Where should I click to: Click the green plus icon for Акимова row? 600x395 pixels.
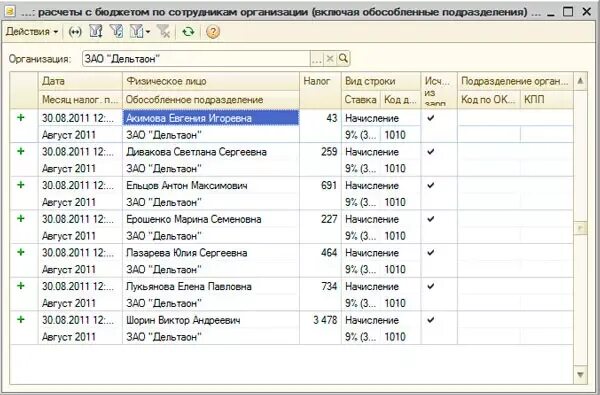[x=21, y=118]
